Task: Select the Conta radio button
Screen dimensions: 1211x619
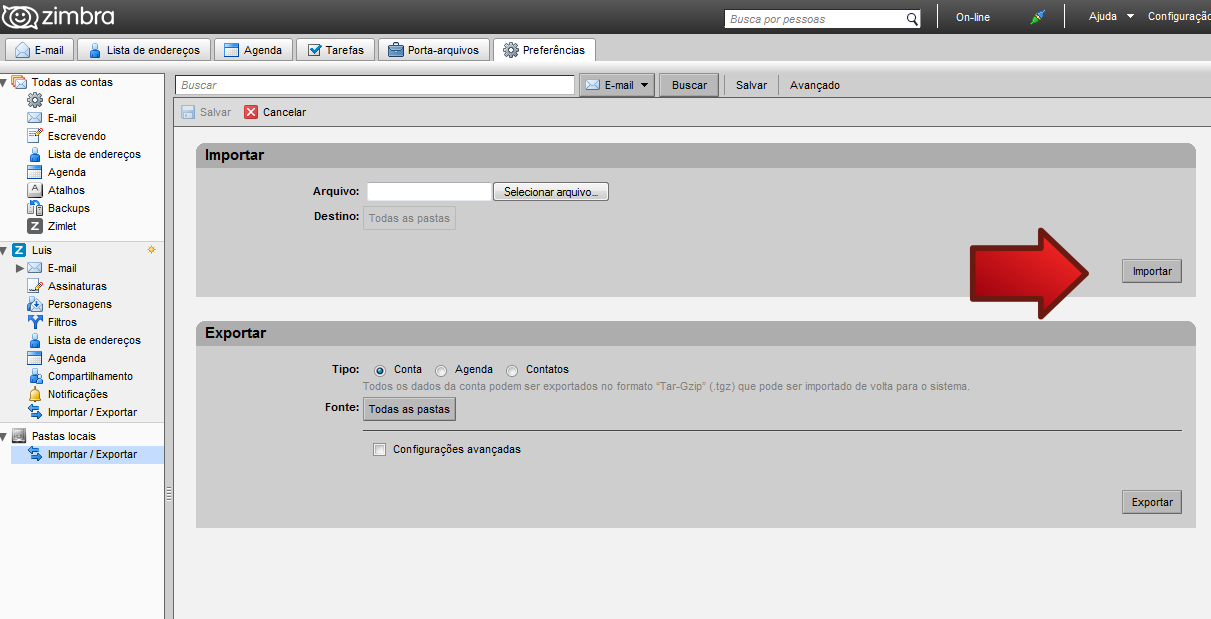Action: (380, 370)
